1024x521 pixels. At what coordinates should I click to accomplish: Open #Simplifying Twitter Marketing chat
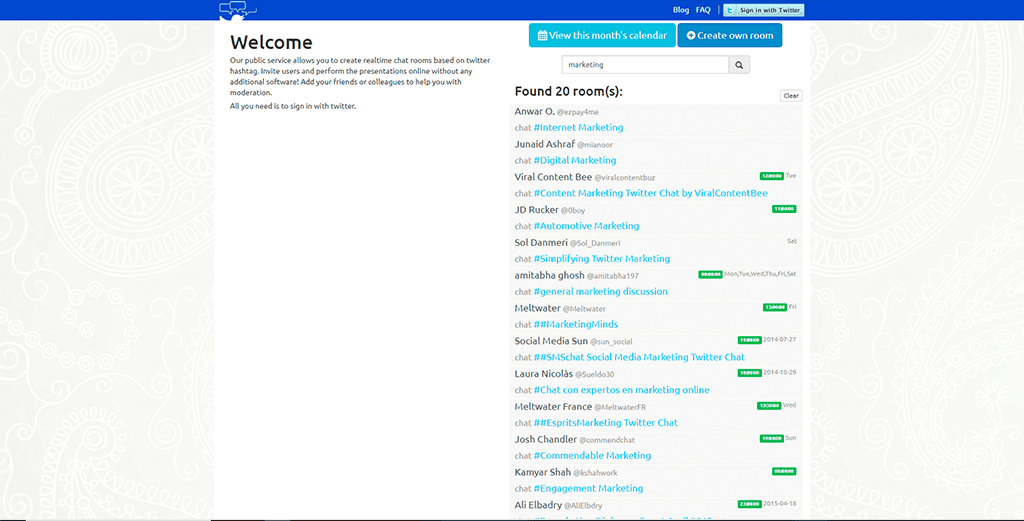601,259
